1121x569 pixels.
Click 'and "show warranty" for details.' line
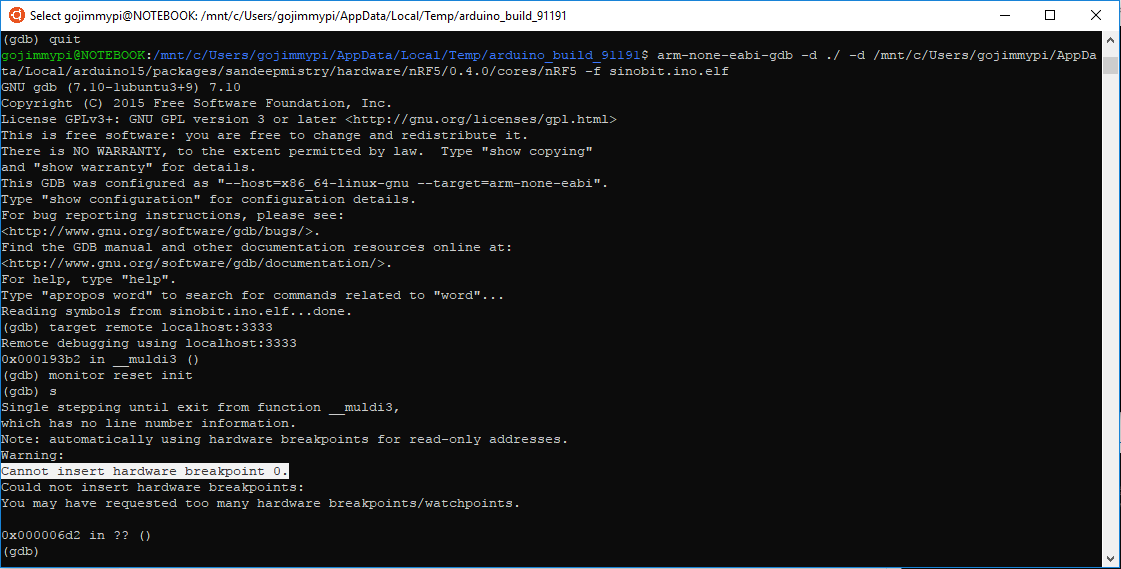point(129,167)
